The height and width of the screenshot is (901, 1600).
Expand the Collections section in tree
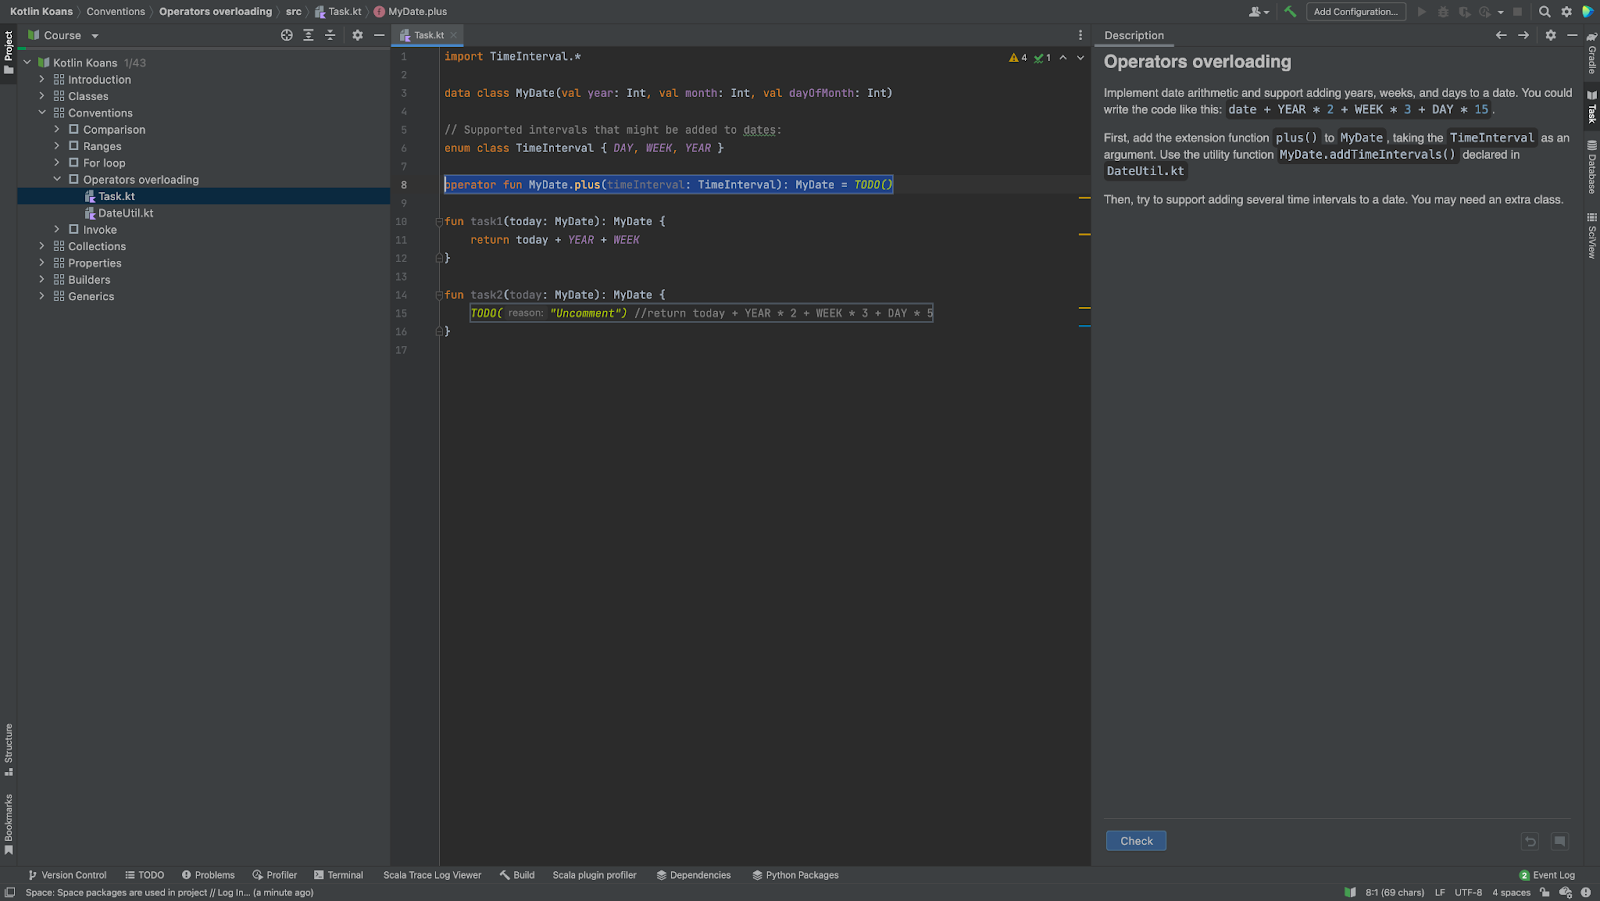[42, 246]
